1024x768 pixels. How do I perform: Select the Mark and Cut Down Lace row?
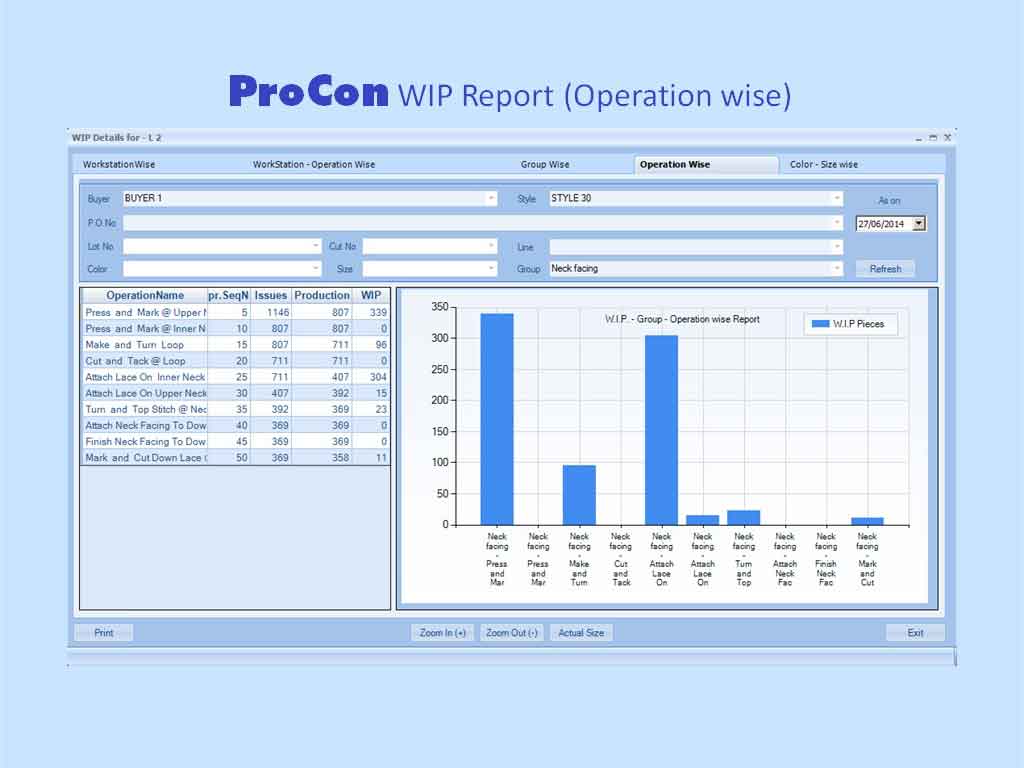pyautogui.click(x=235, y=458)
